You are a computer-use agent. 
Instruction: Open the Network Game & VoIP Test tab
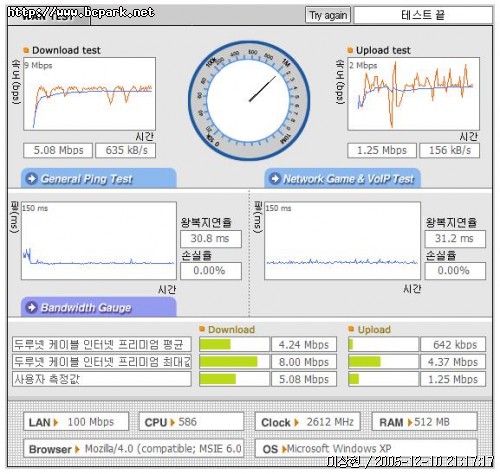(342, 178)
